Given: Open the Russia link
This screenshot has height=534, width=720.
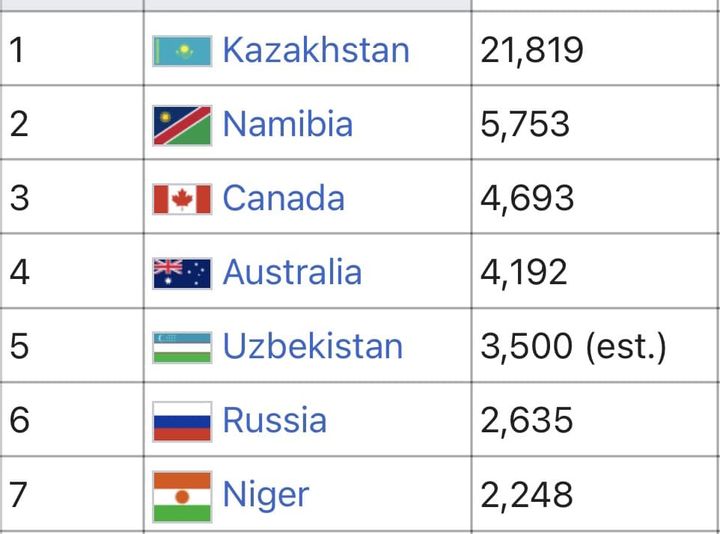Looking at the screenshot, I should pos(274,420).
